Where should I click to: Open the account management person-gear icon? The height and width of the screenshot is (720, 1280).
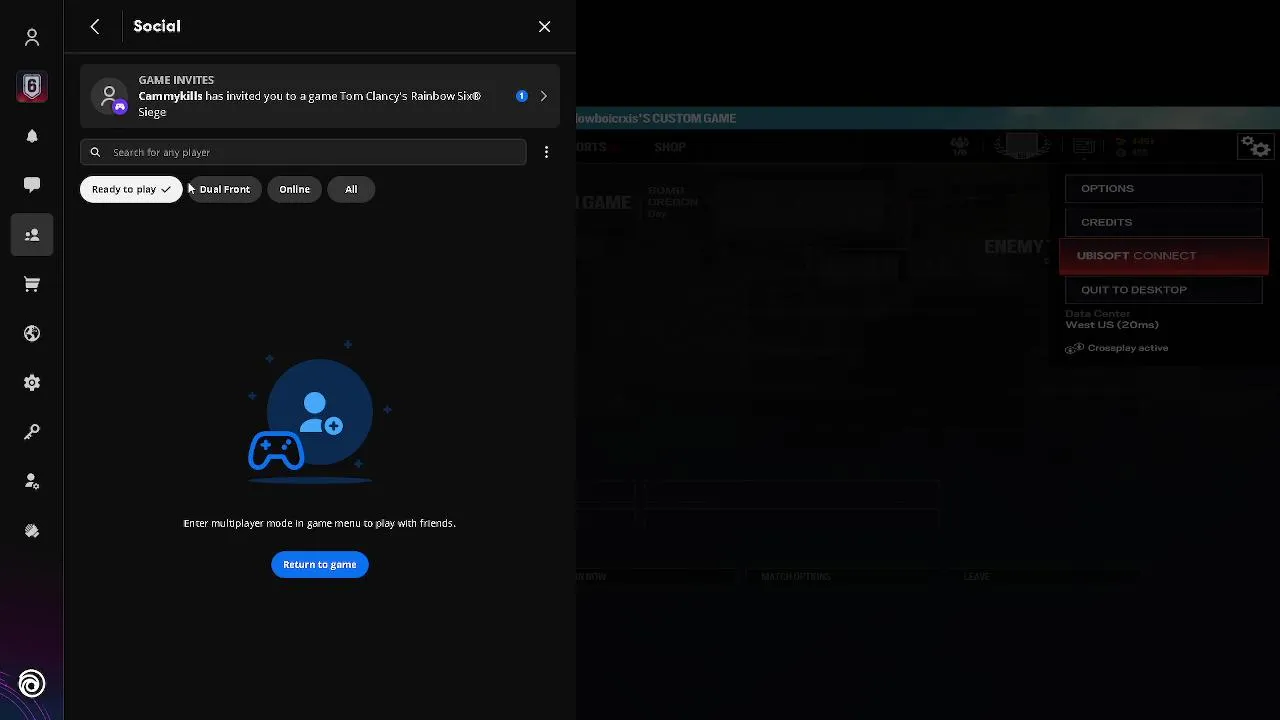[32, 481]
